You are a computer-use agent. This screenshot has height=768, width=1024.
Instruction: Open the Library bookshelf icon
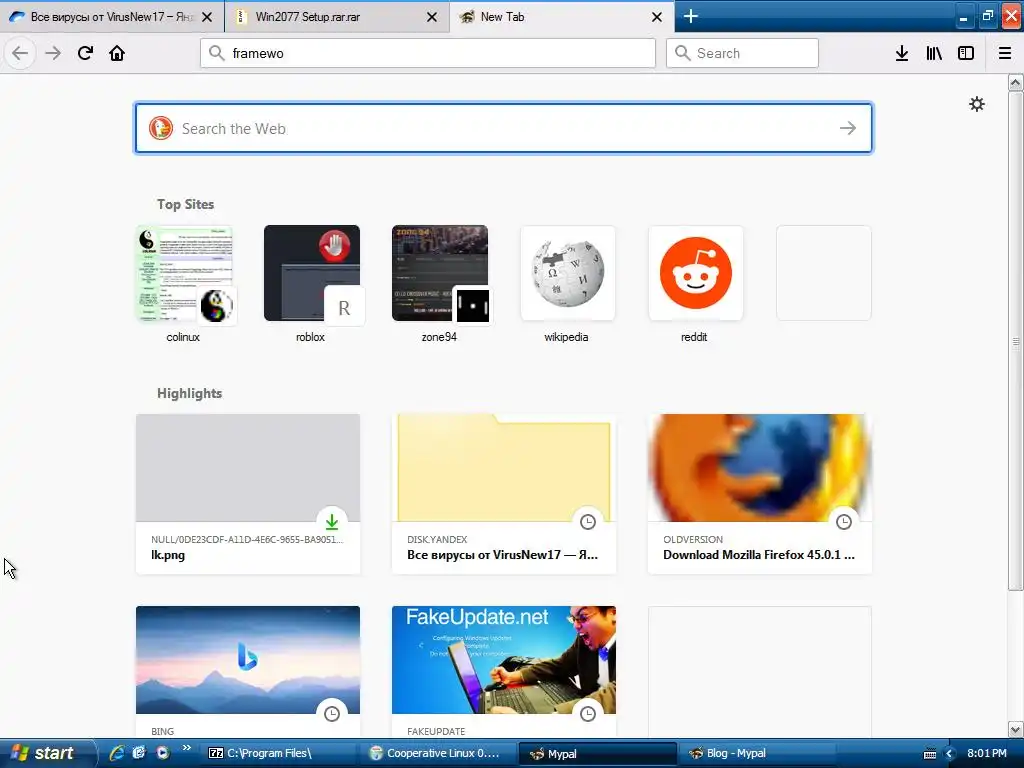[x=934, y=53]
